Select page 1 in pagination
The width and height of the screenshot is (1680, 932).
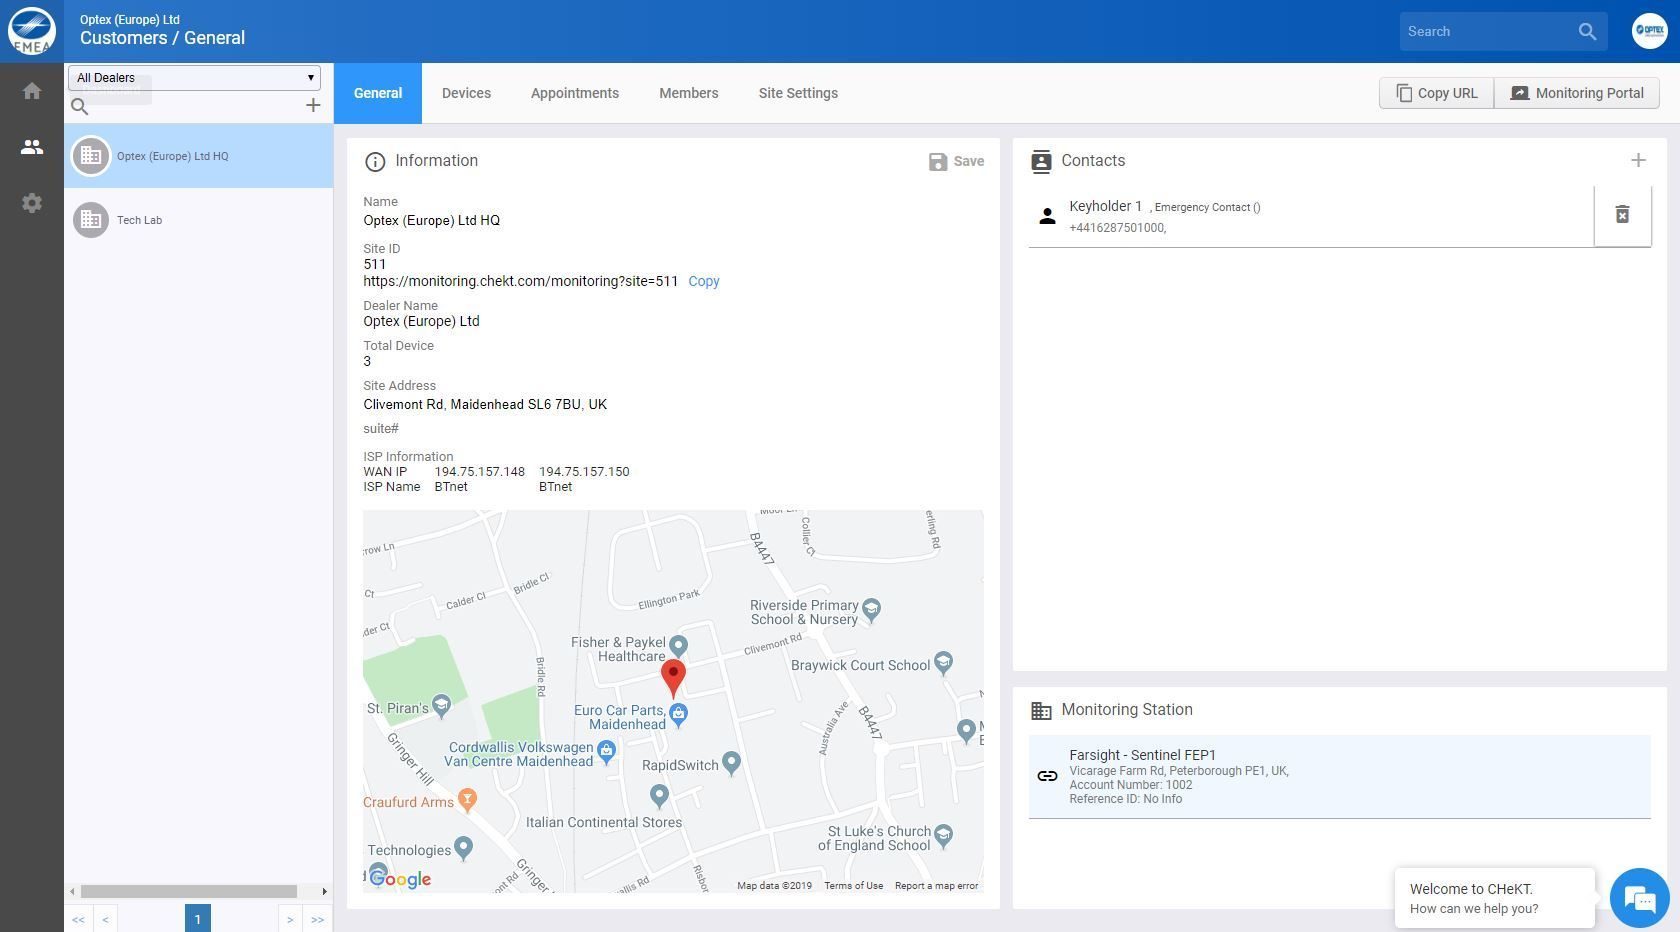198,919
